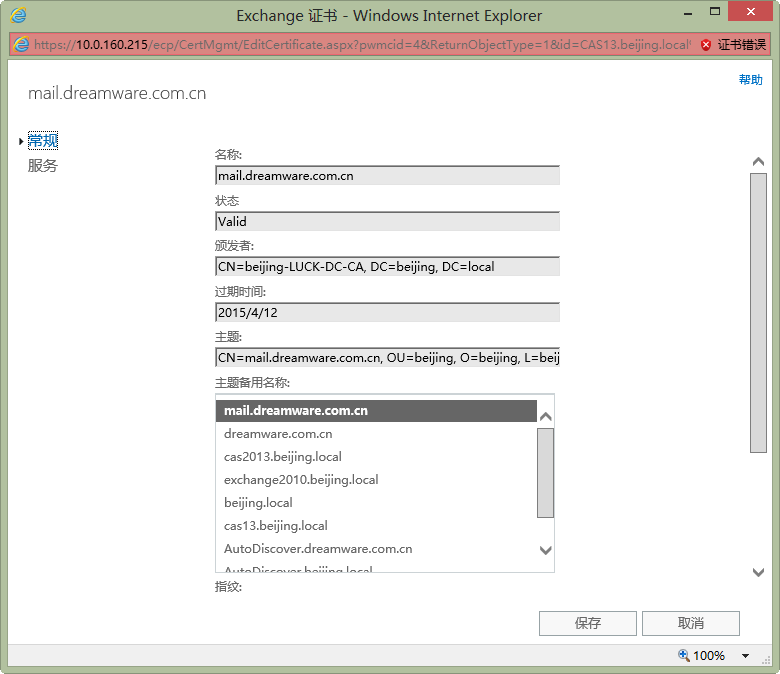Viewport: 780px width, 674px height.
Task: Close the Exchange 证书 window
Action: [750, 12]
